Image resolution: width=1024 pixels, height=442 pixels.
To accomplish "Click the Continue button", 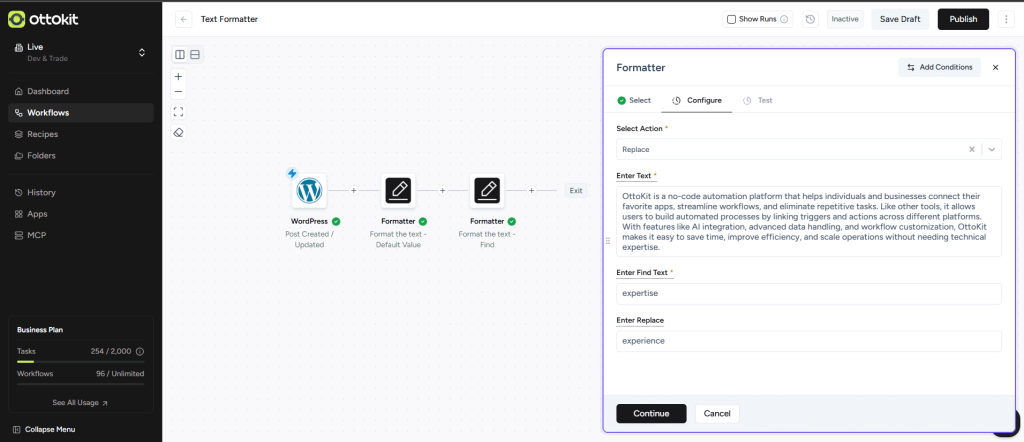I will click(651, 413).
